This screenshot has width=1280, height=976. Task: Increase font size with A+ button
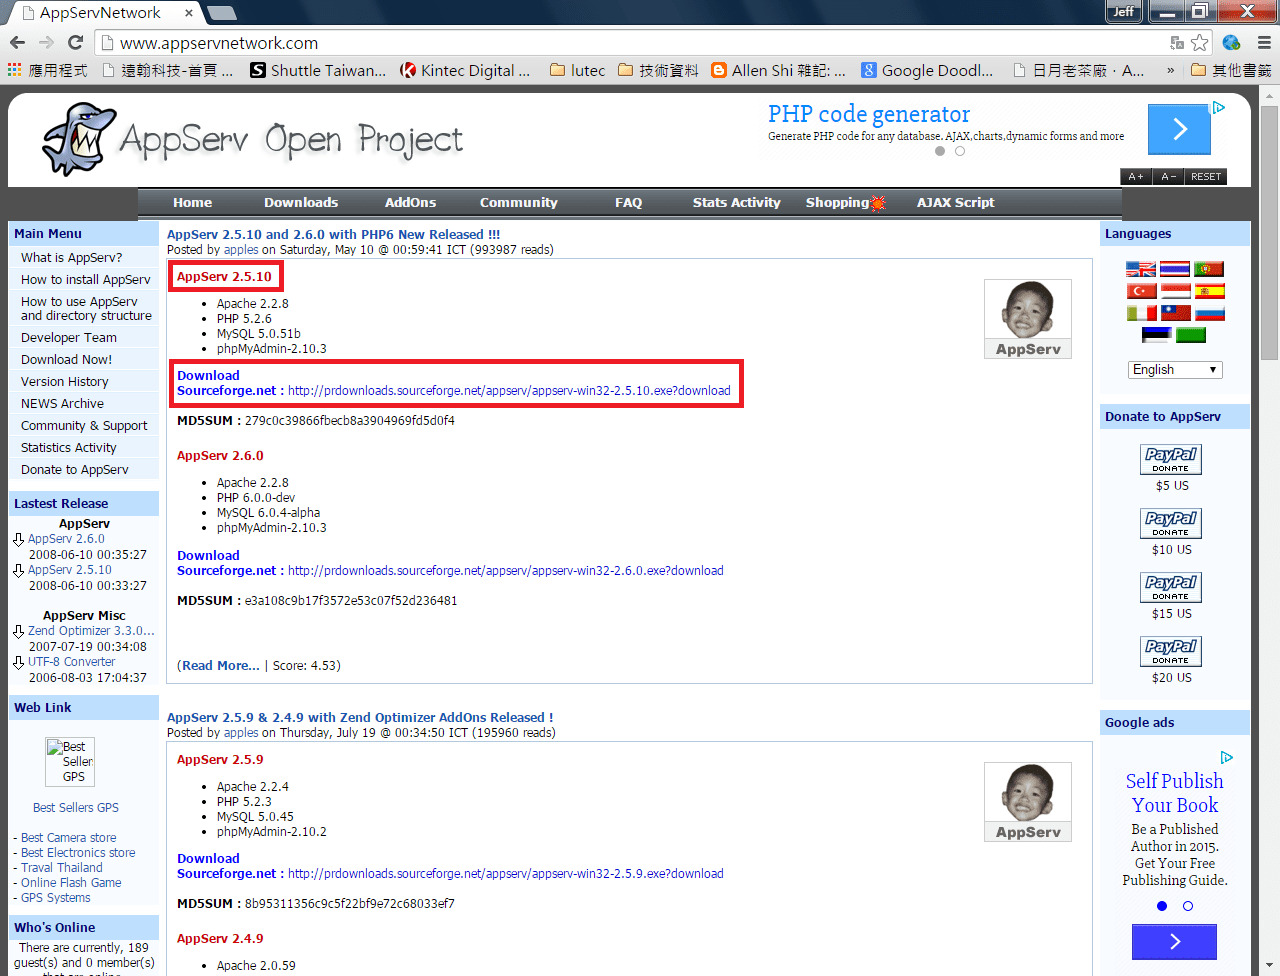coord(1135,176)
